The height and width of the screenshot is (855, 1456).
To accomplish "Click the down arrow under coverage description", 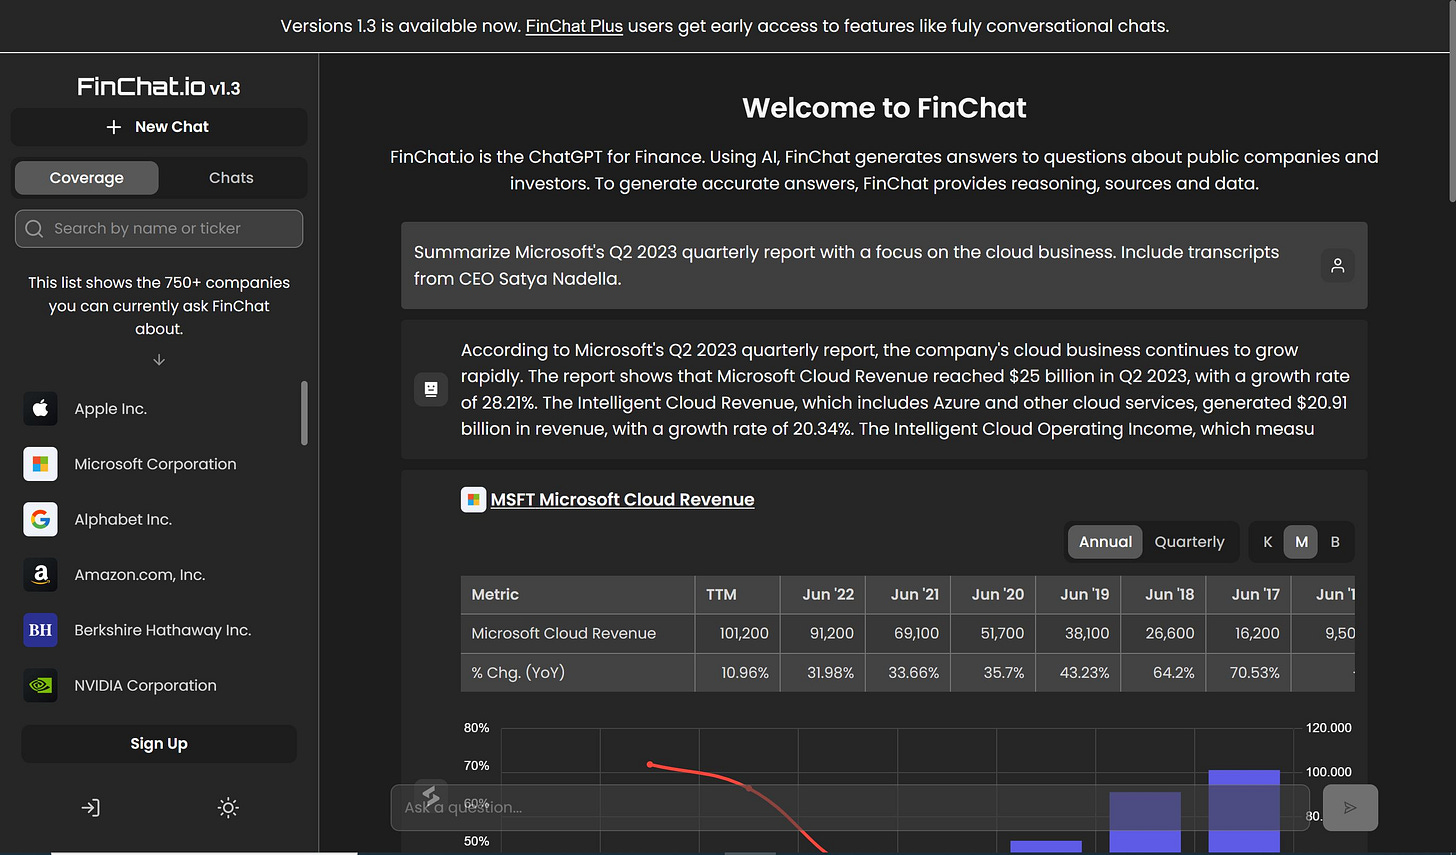I will [159, 360].
